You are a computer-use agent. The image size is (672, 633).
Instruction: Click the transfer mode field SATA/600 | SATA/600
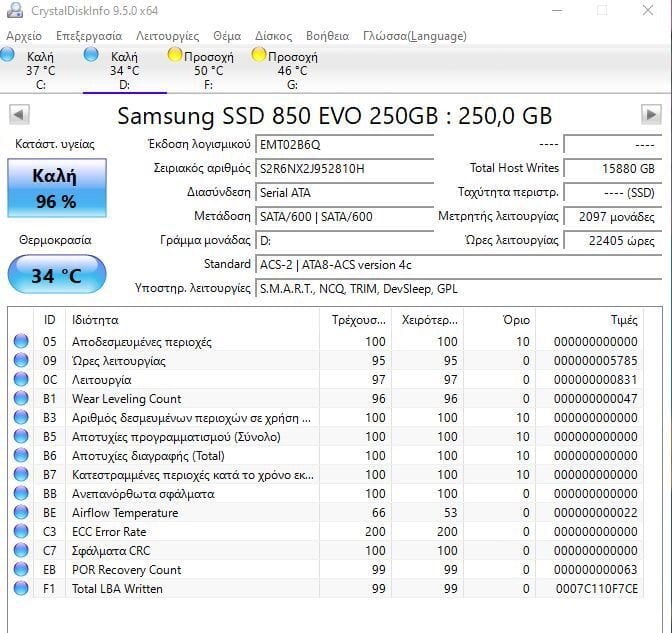click(345, 216)
